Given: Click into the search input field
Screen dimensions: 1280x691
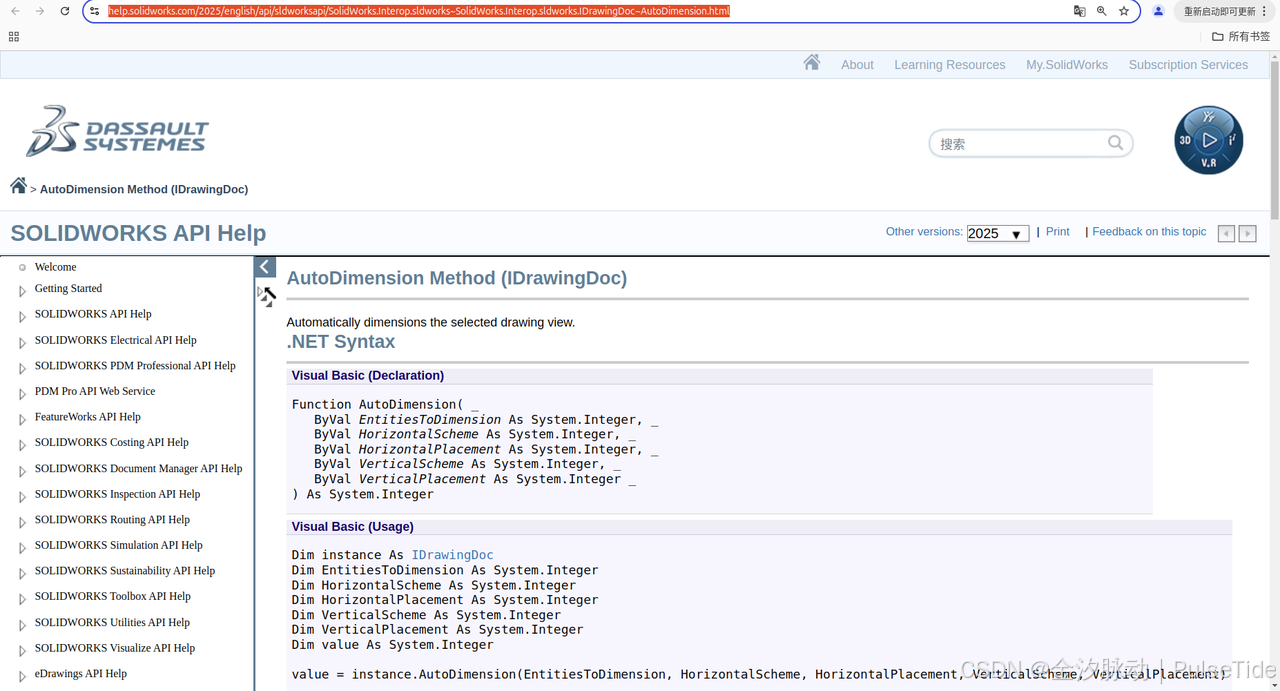Looking at the screenshot, I should click(1018, 144).
